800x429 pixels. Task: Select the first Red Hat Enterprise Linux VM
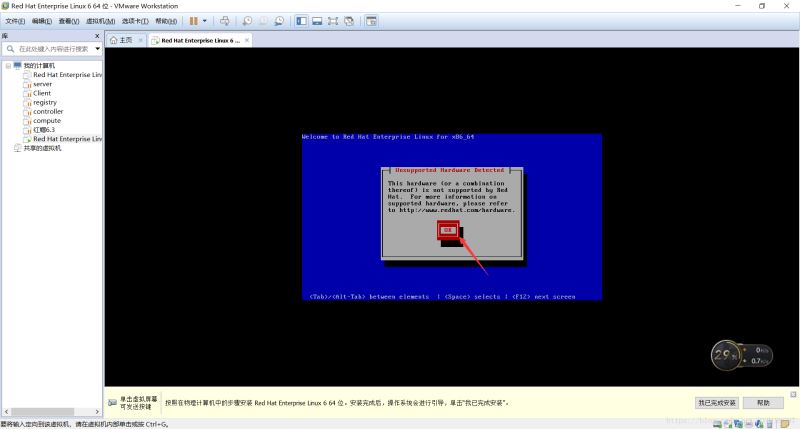(x=67, y=74)
